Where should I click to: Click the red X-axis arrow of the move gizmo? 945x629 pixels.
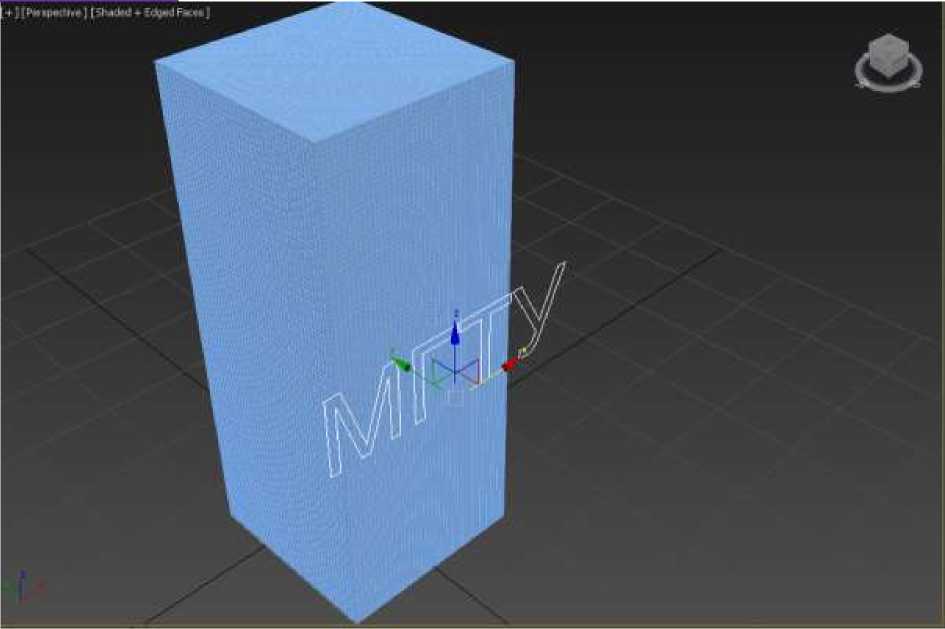pos(511,363)
